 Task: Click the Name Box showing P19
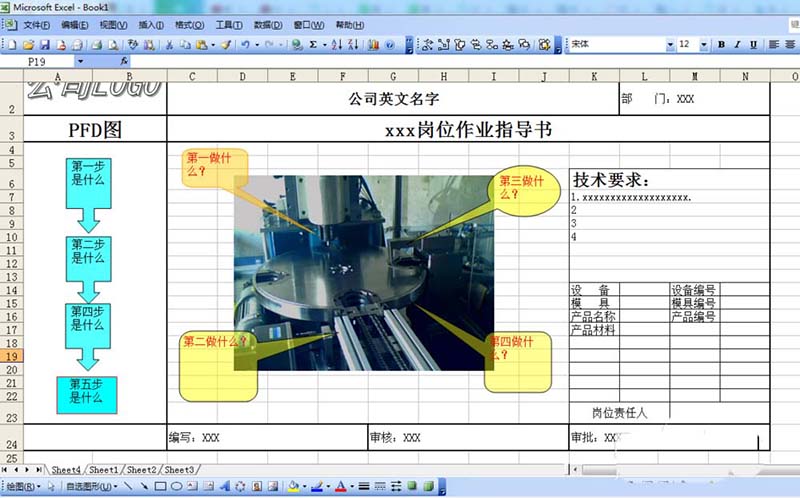tap(40, 61)
